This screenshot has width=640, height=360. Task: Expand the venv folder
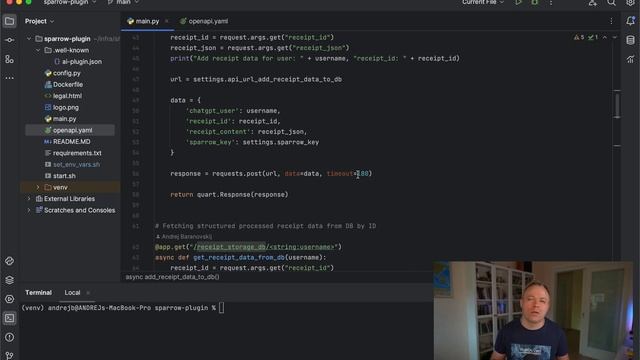[38, 187]
